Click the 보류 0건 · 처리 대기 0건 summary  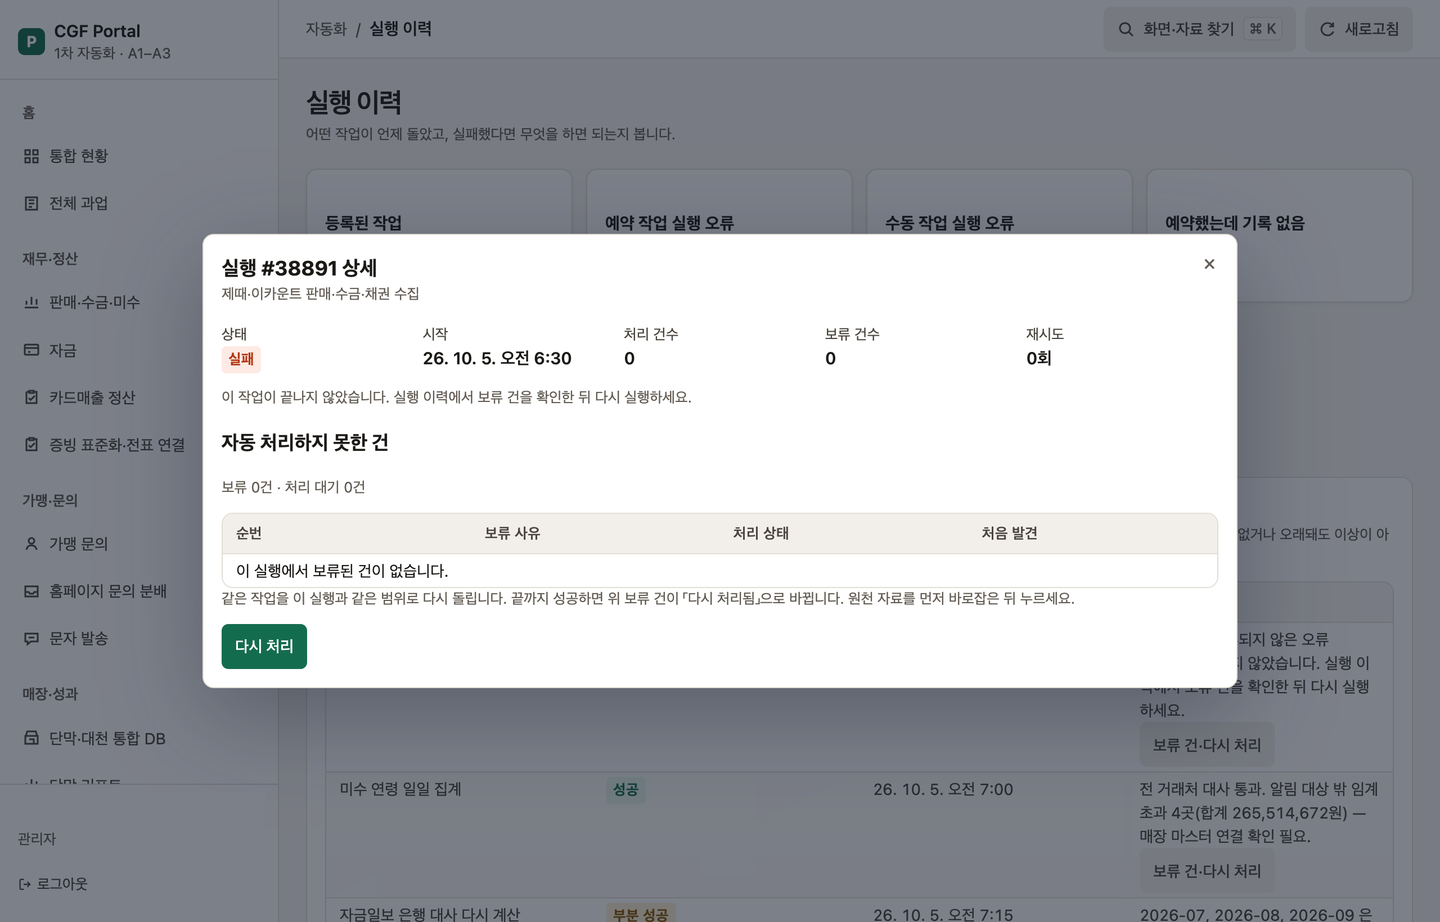[x=293, y=487]
